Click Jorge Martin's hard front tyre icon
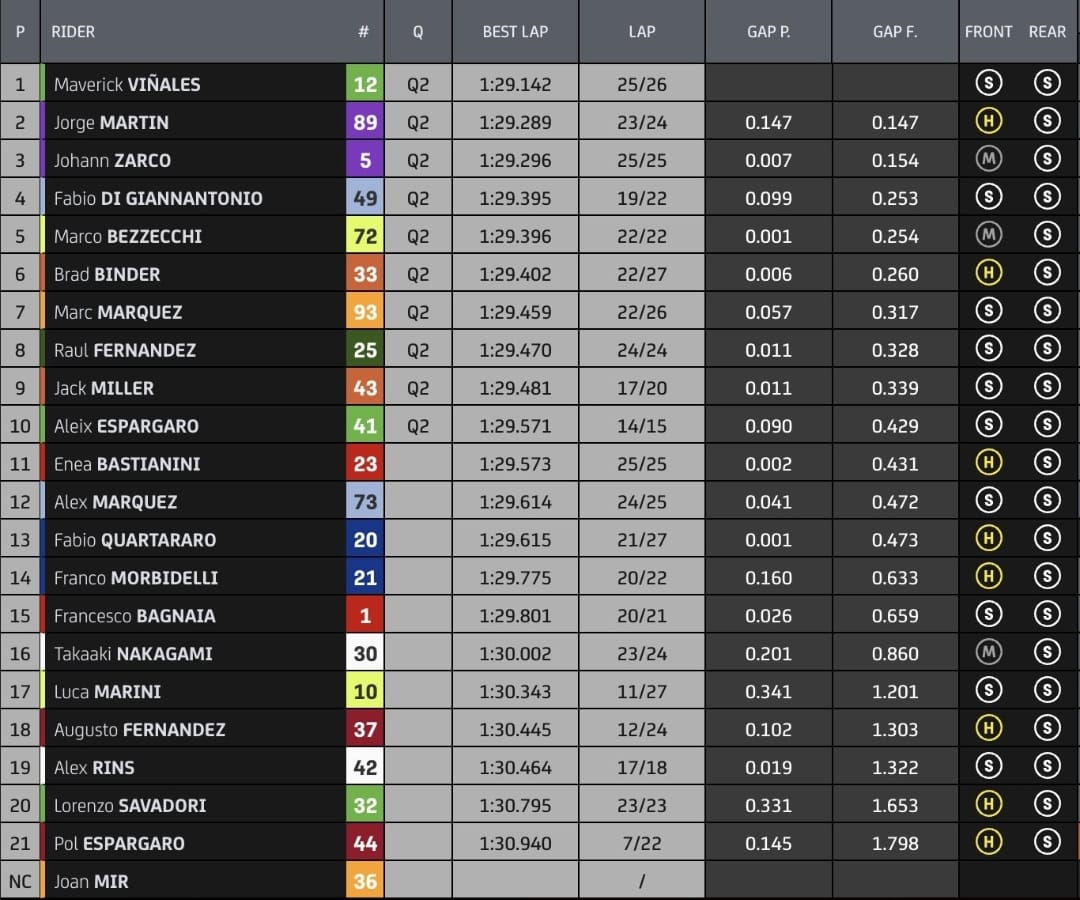Image resolution: width=1080 pixels, height=900 pixels. 988,122
